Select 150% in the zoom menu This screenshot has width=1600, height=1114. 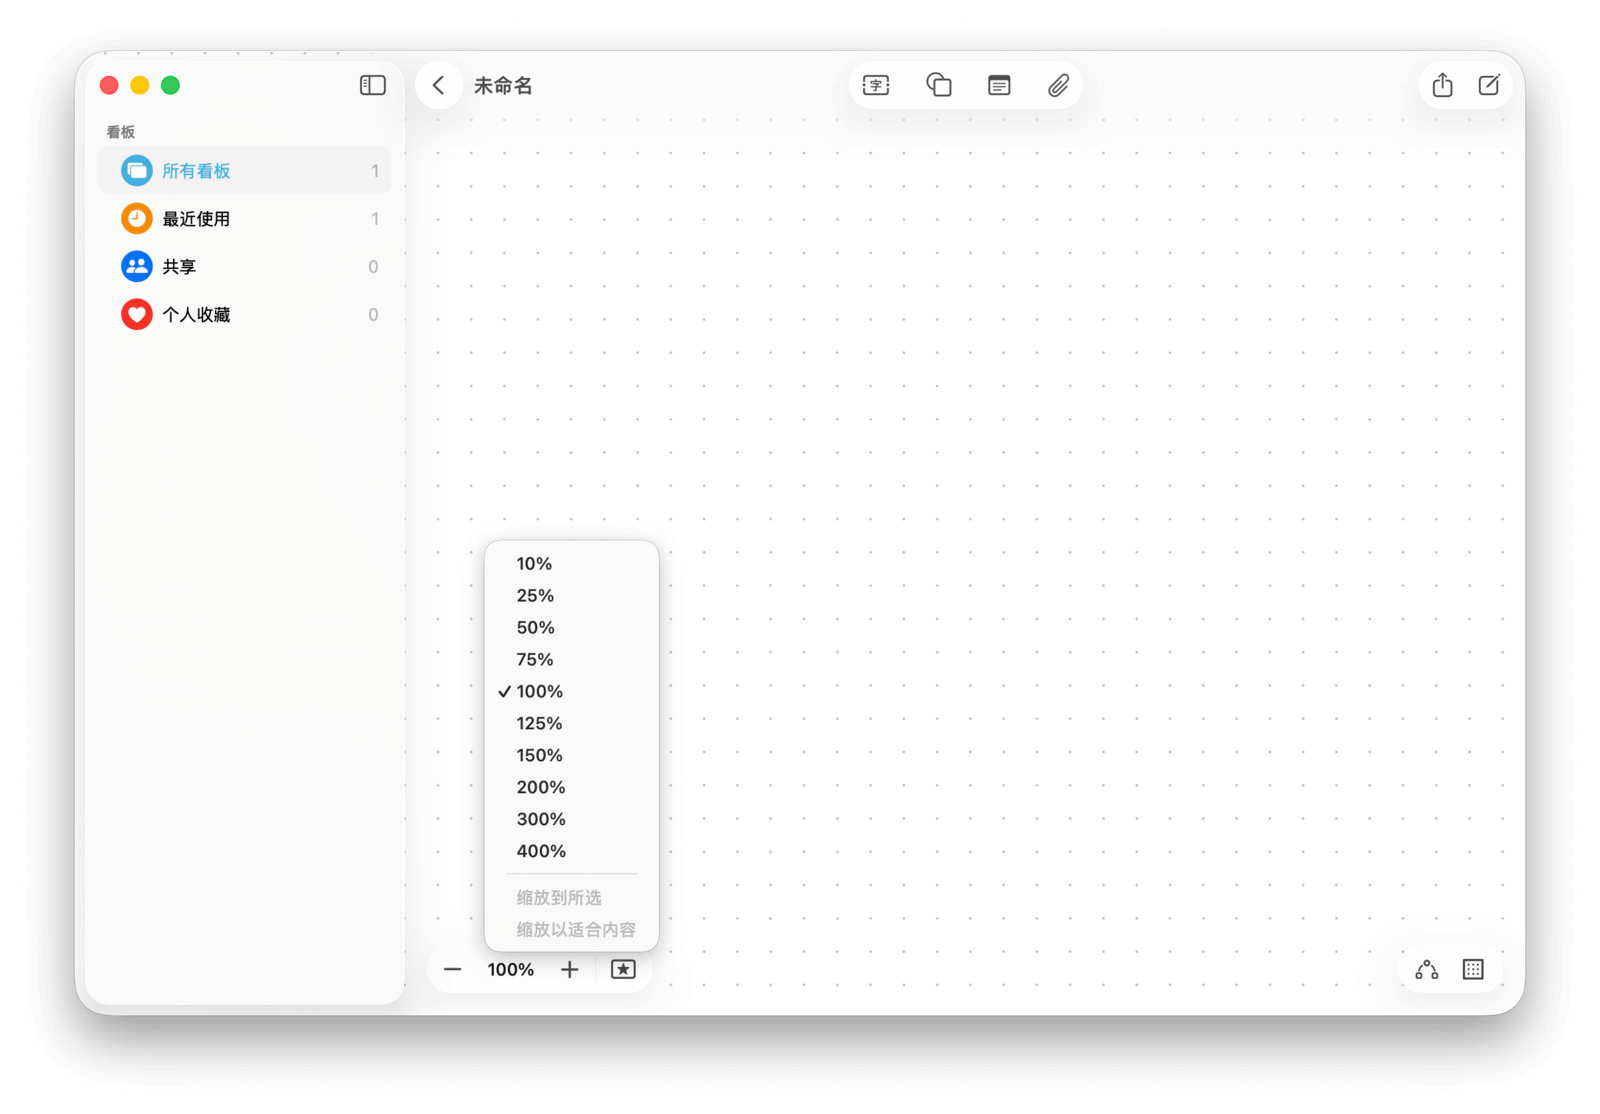point(572,756)
